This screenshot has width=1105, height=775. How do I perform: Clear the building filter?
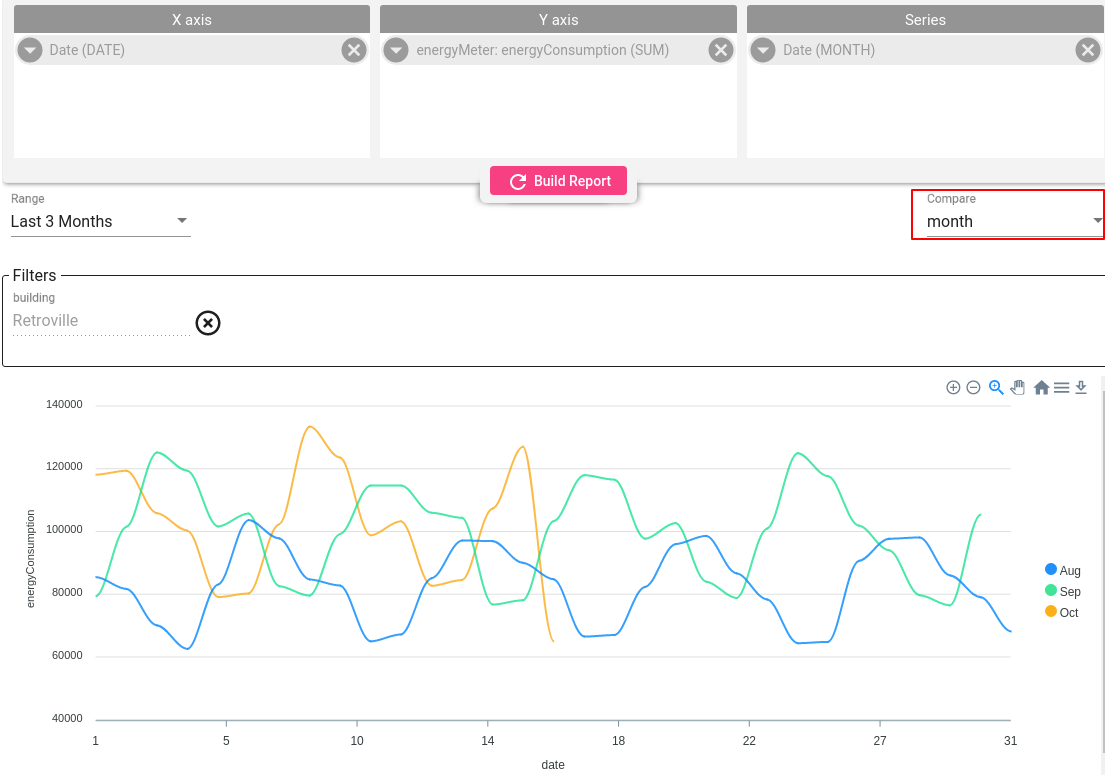click(208, 323)
